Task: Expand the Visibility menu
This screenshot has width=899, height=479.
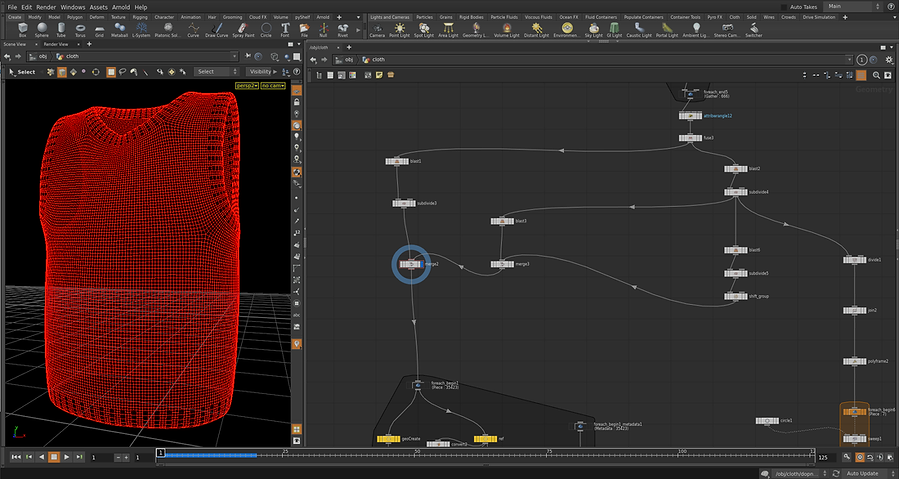Action: click(263, 72)
